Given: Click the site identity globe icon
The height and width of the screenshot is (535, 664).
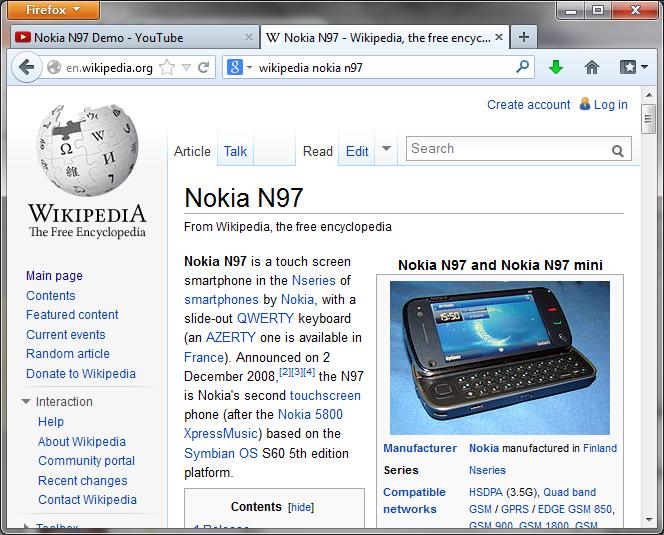Looking at the screenshot, I should [54, 67].
